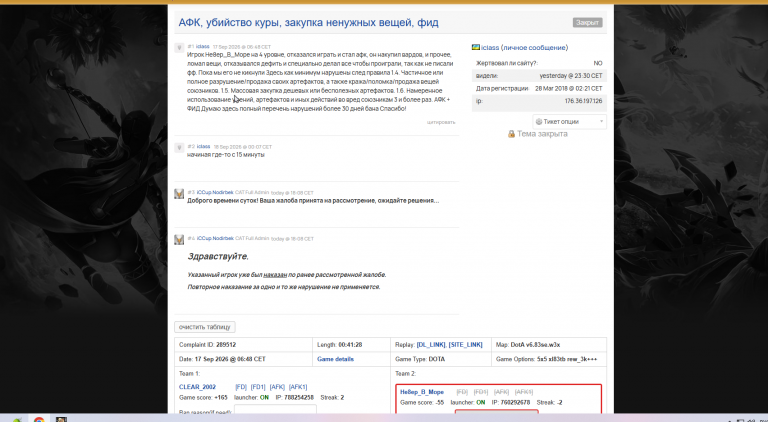
Task: Open CLEAR_2002 player profile
Action: 197,387
